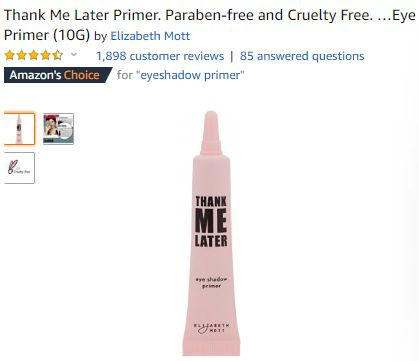The width and height of the screenshot is (419, 361).
Task: Click the third gold star in rating
Action: (x=34, y=55)
